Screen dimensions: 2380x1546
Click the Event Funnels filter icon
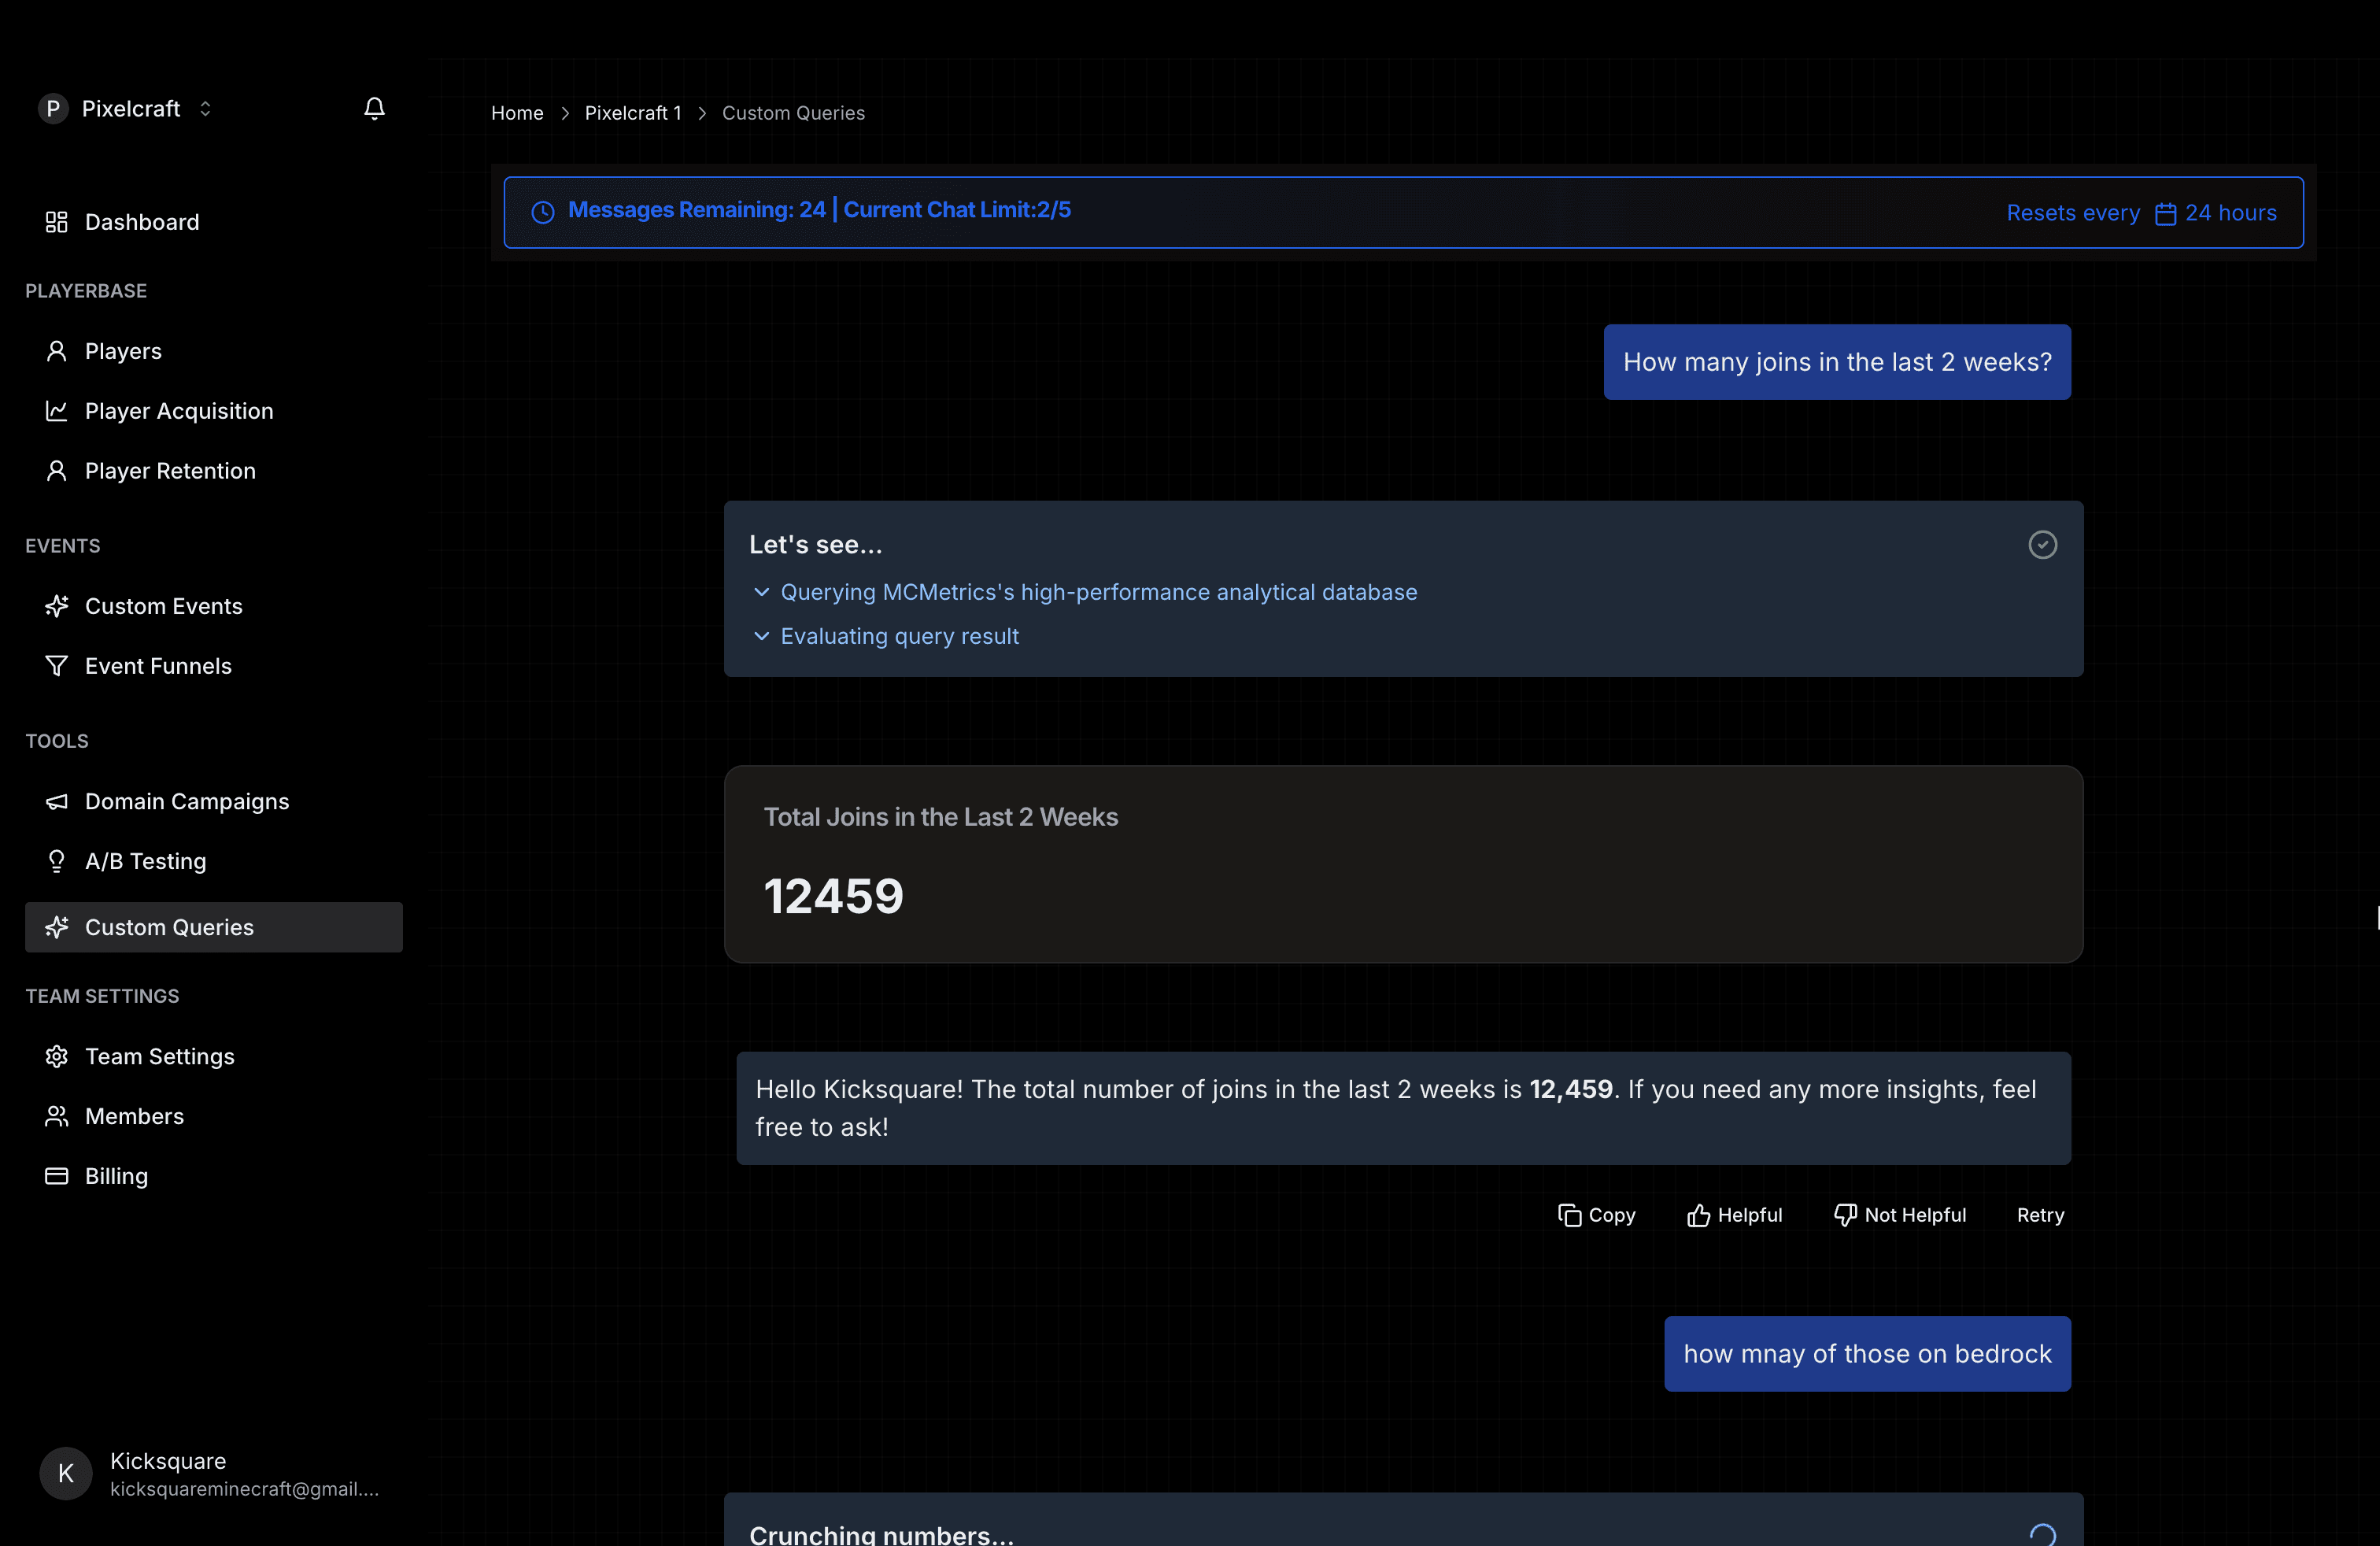coord(56,665)
